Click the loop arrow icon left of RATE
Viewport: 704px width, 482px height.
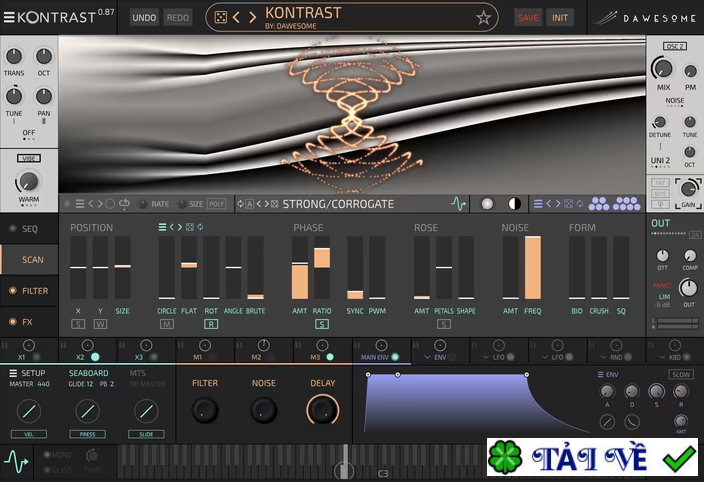124,204
